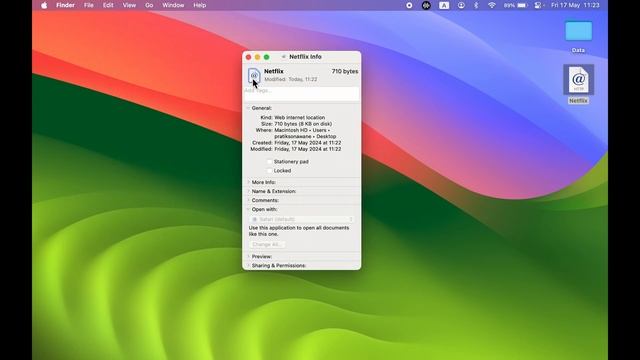Expand the Sharing & Permissions section
Screen dimensions: 640x360
(248, 265)
